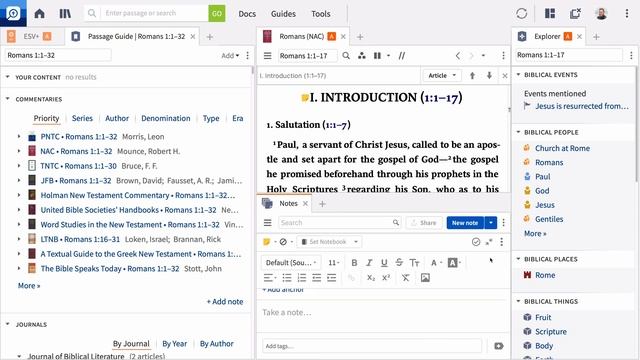Open the Article navigation dropdown
This screenshot has width=640, height=360.
pos(442,76)
